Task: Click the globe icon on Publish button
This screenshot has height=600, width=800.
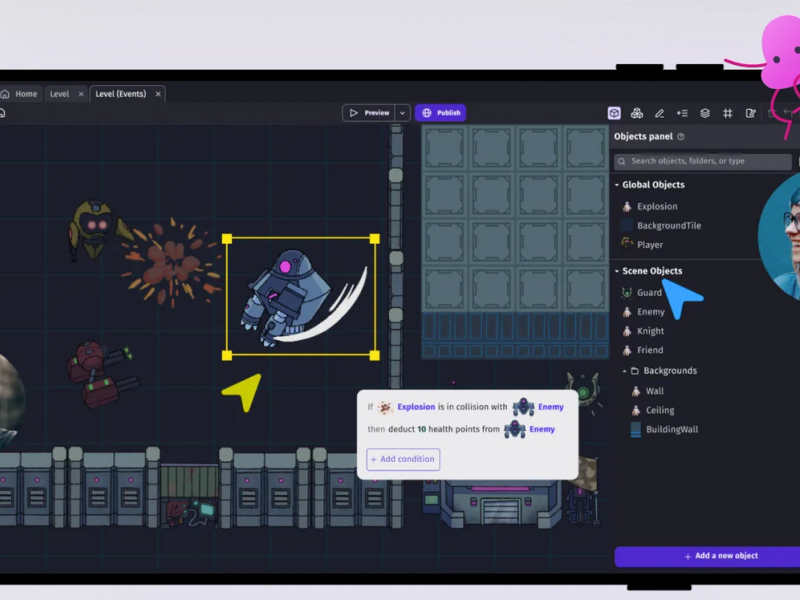Action: (427, 113)
